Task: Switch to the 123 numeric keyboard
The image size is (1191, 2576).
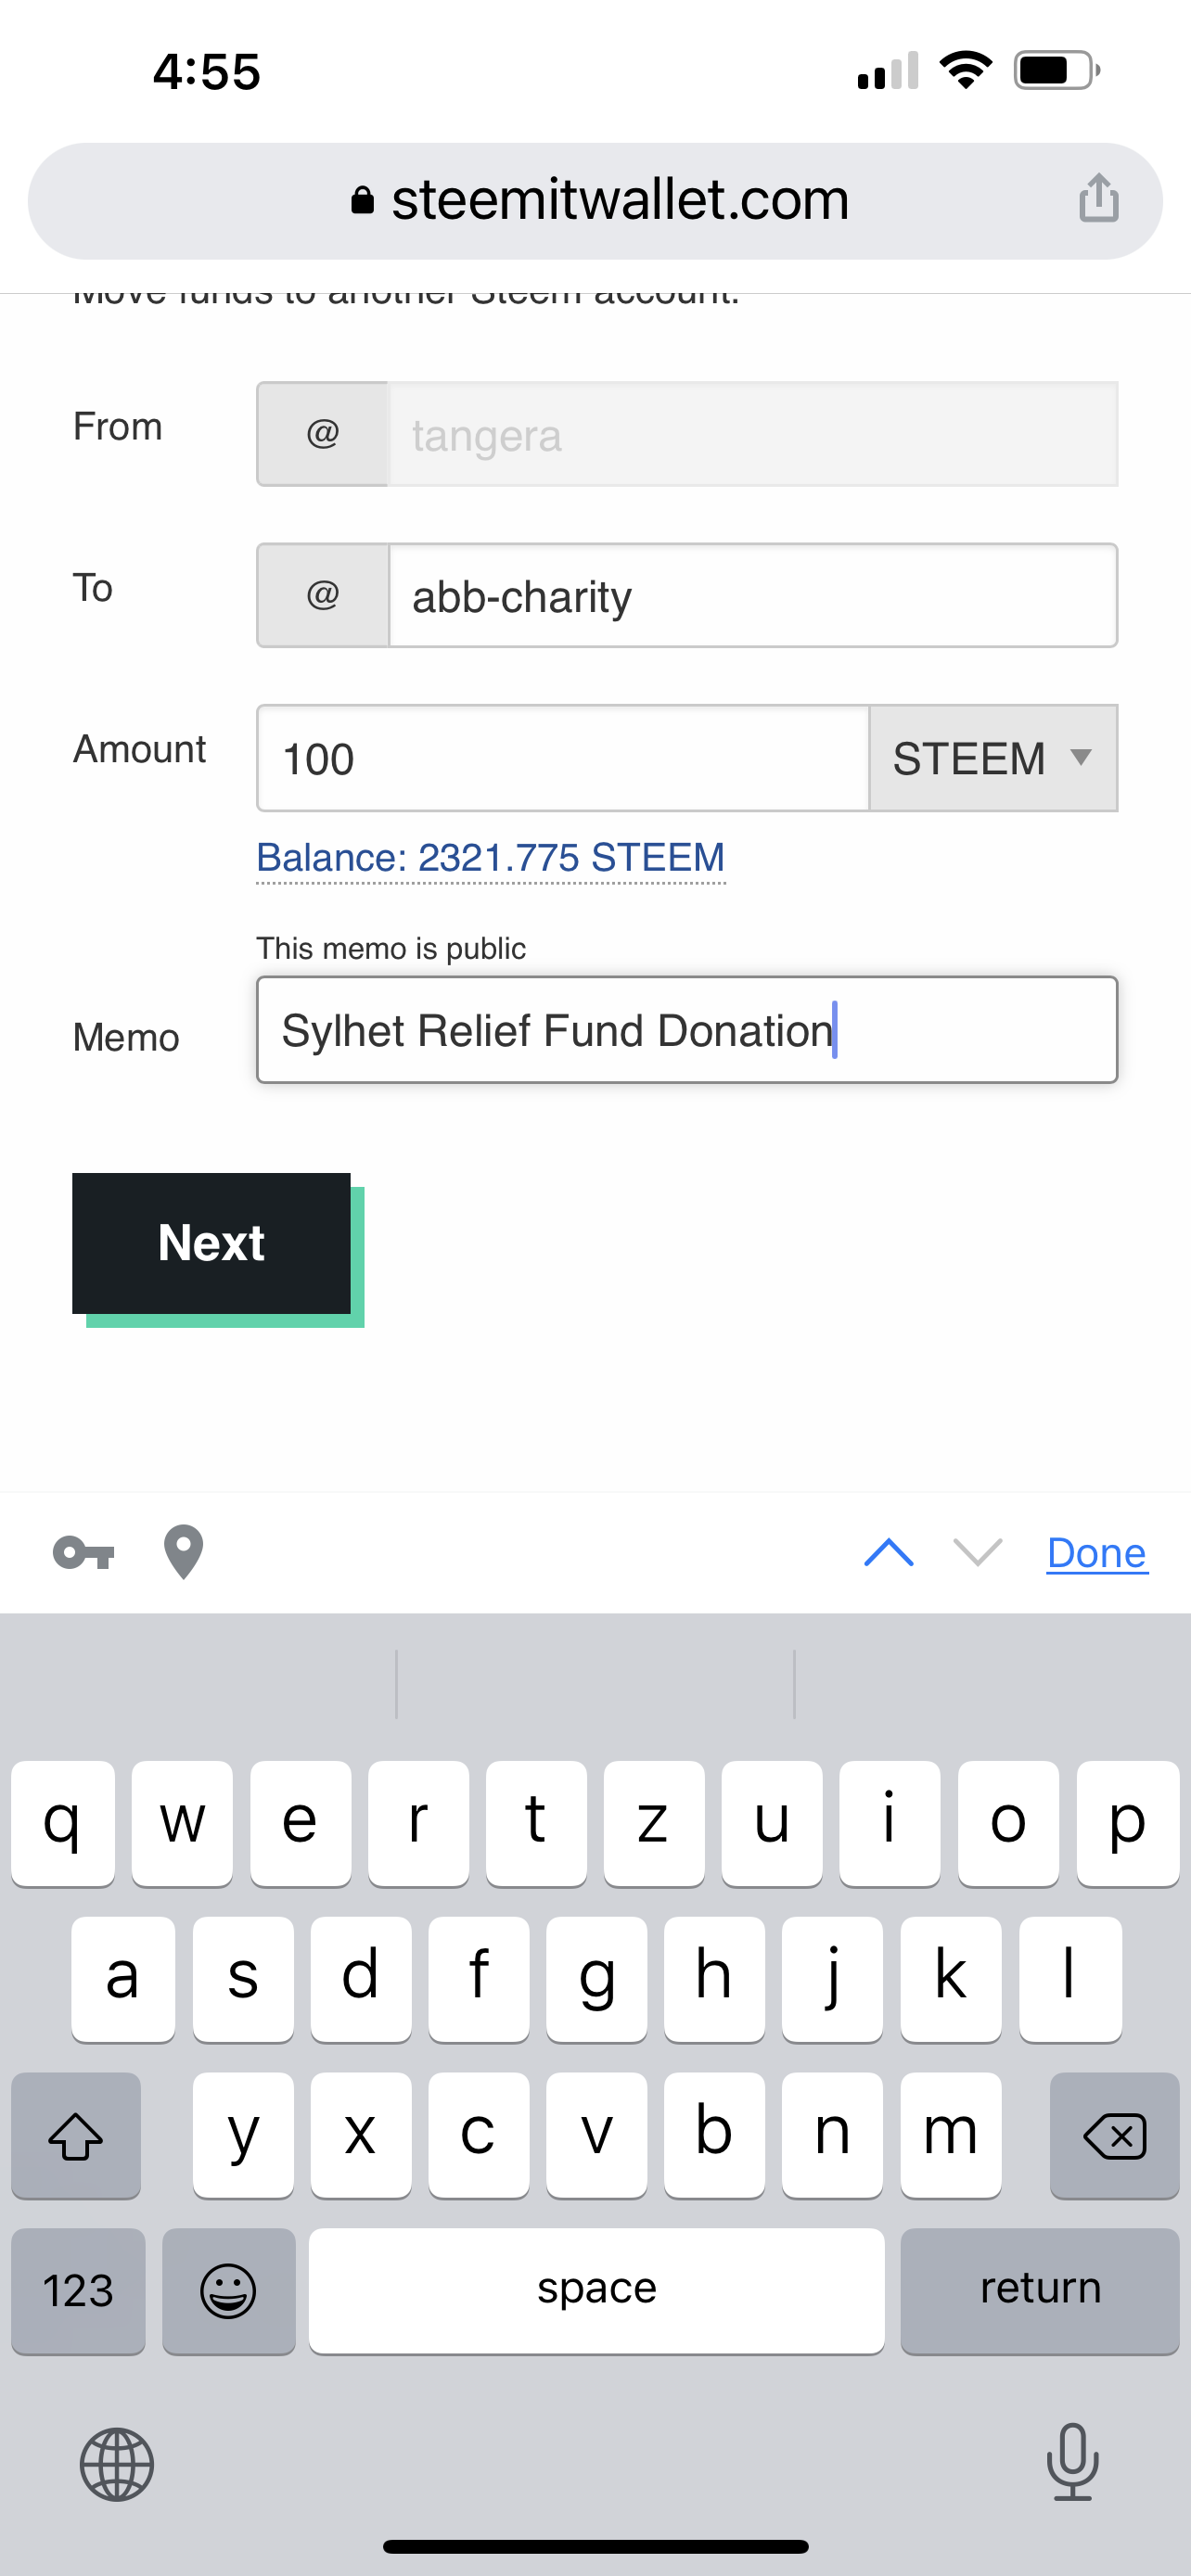Action: tap(78, 2290)
